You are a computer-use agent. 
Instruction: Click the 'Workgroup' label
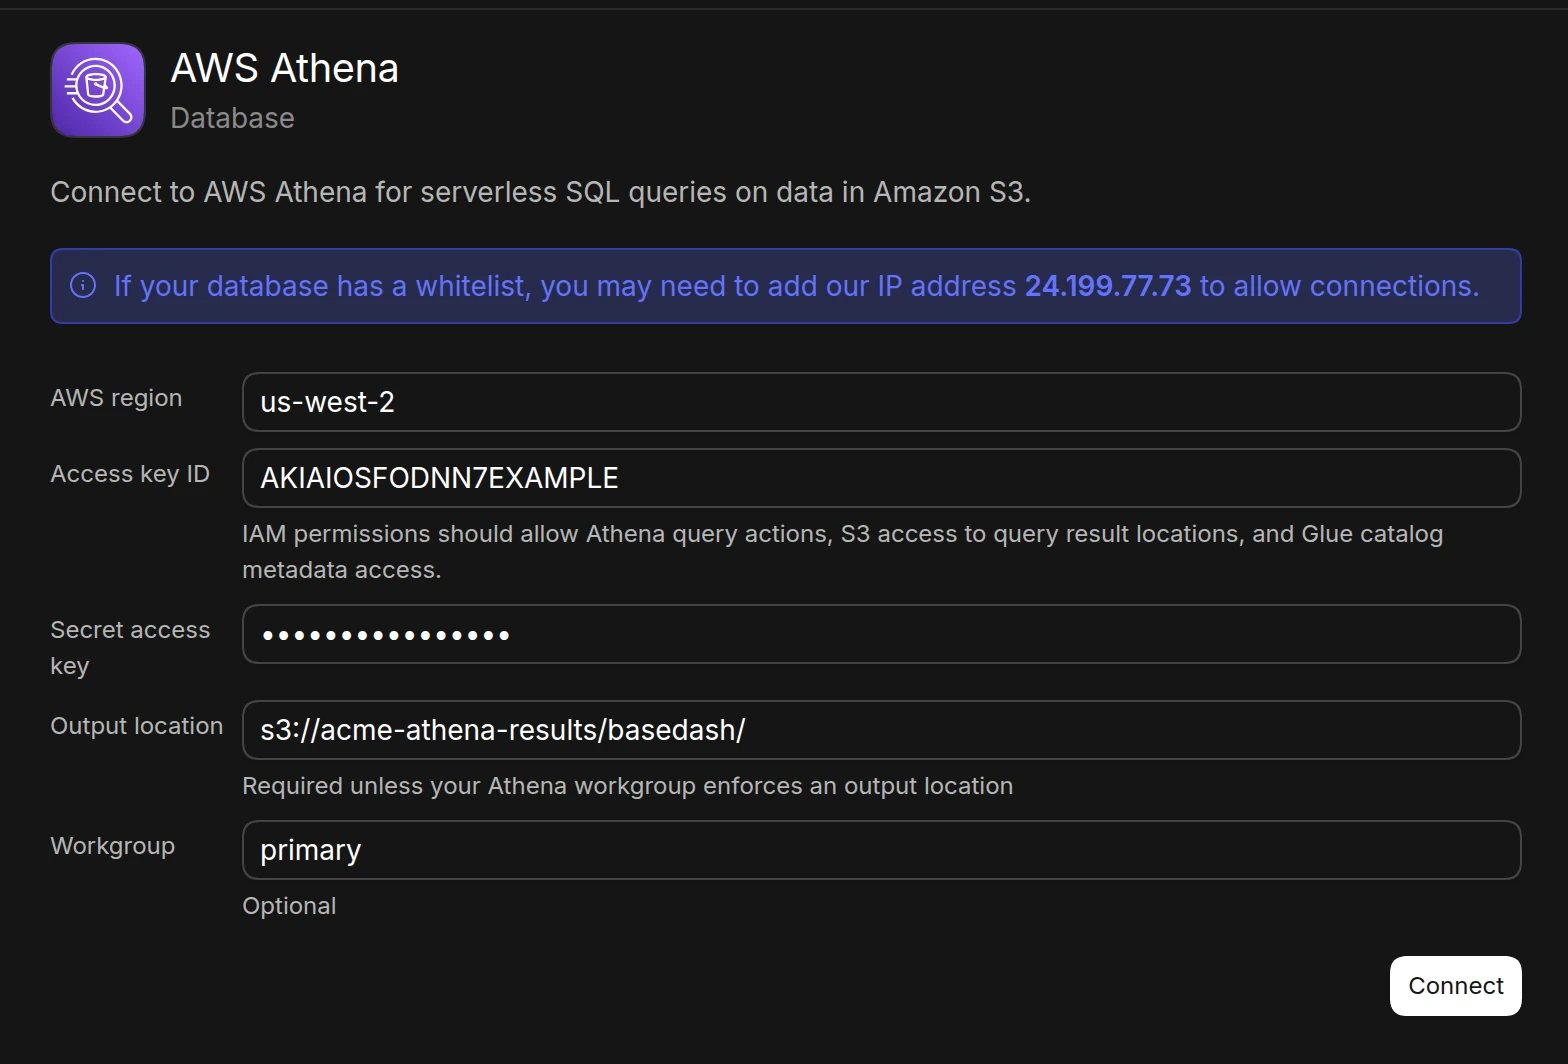[x=113, y=846]
